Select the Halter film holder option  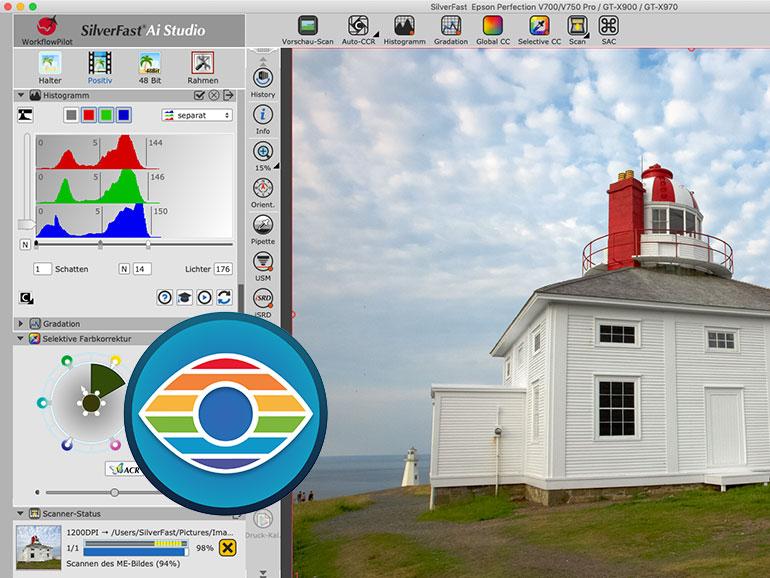[x=50, y=68]
